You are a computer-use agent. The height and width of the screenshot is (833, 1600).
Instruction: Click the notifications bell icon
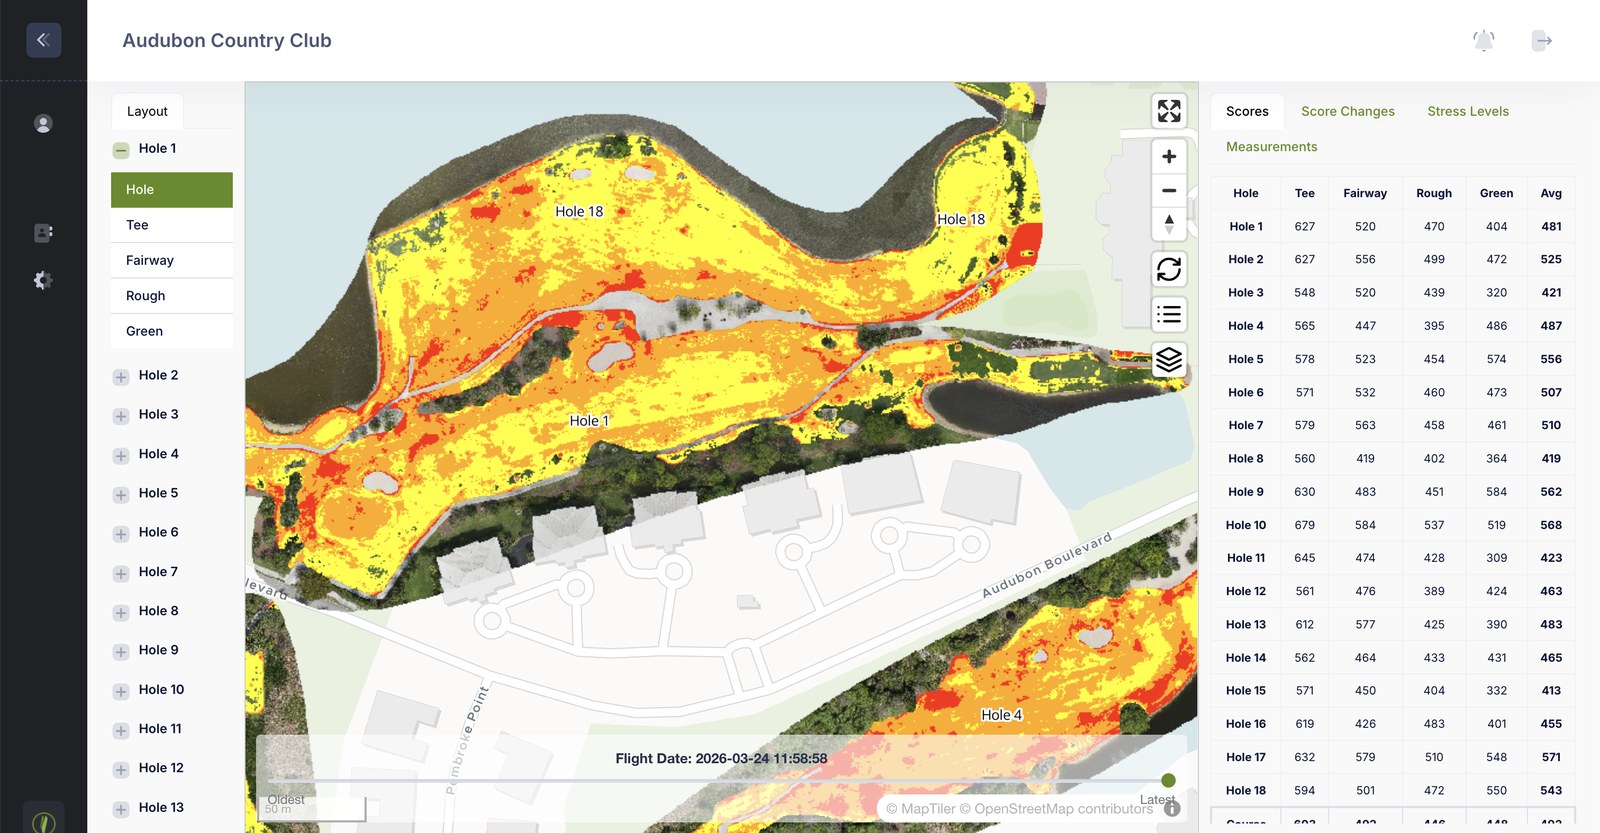point(1484,41)
